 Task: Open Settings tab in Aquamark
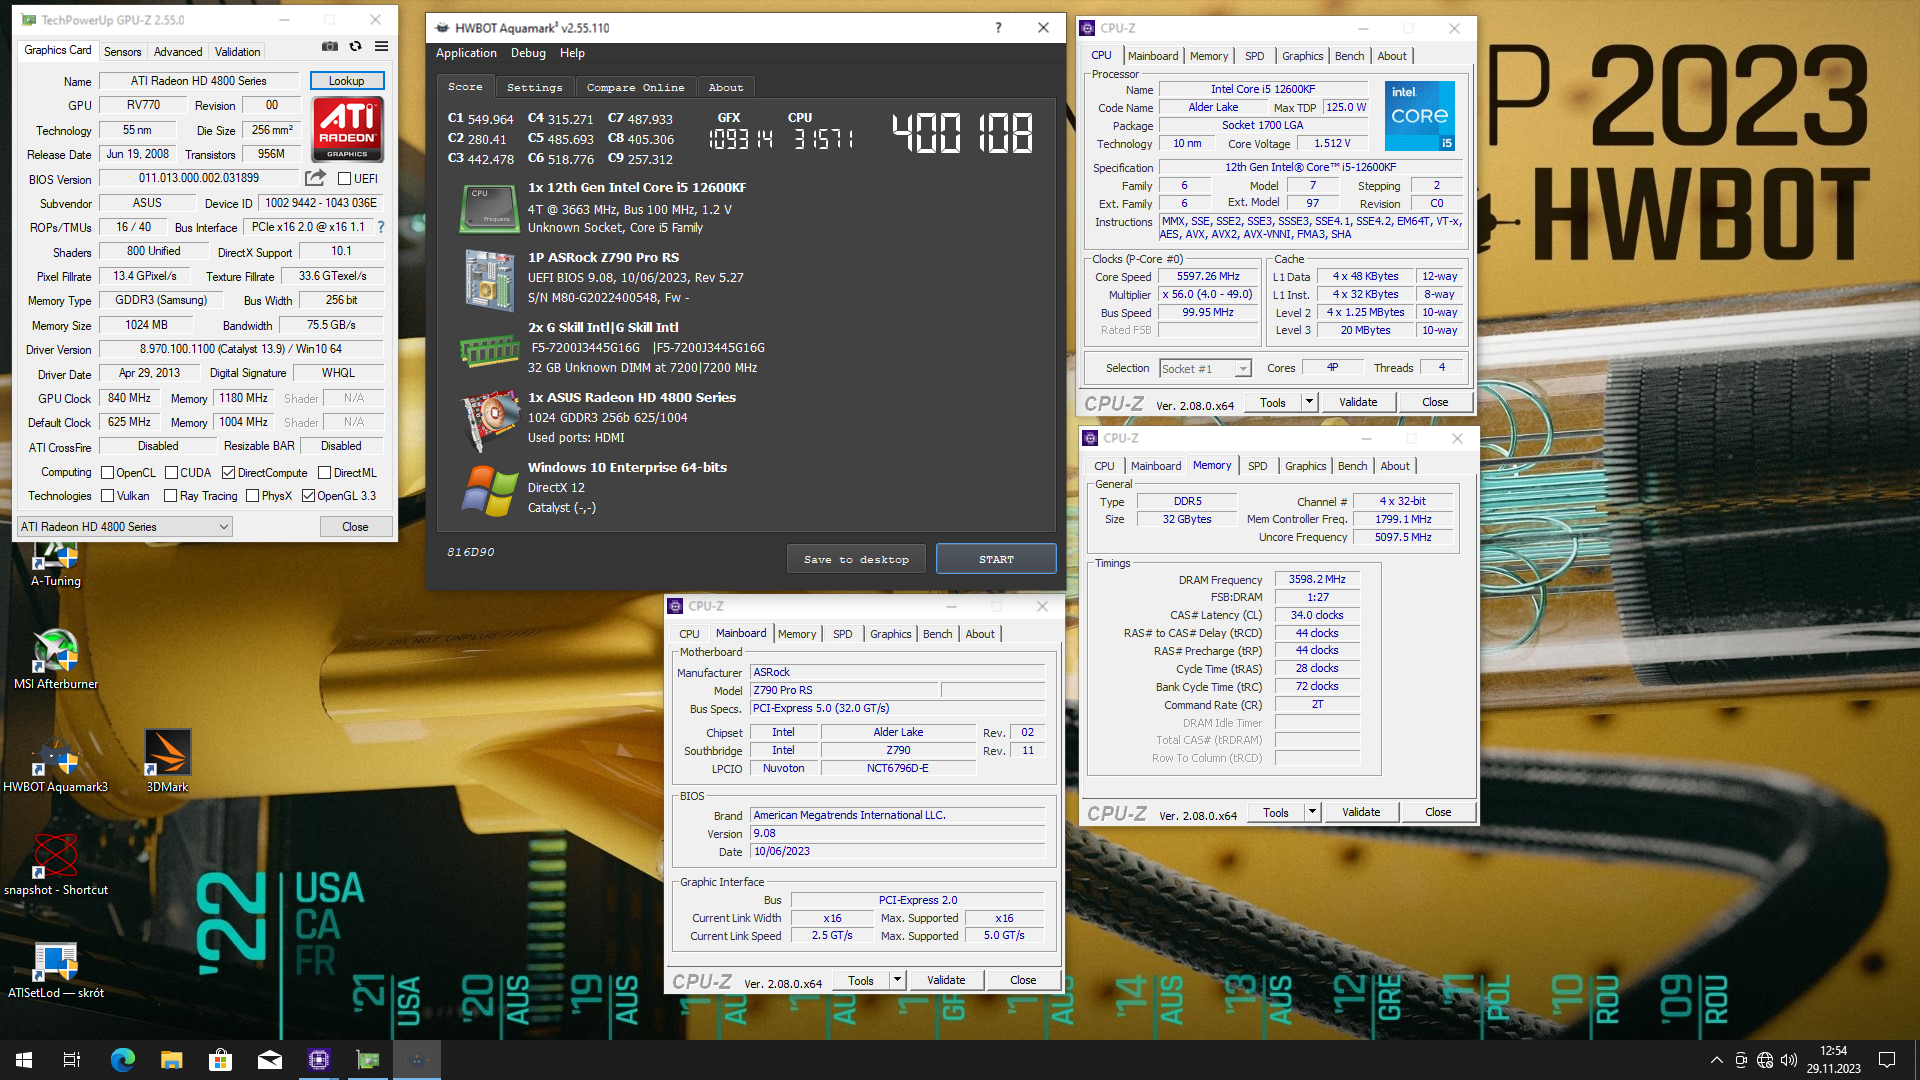pyautogui.click(x=534, y=88)
